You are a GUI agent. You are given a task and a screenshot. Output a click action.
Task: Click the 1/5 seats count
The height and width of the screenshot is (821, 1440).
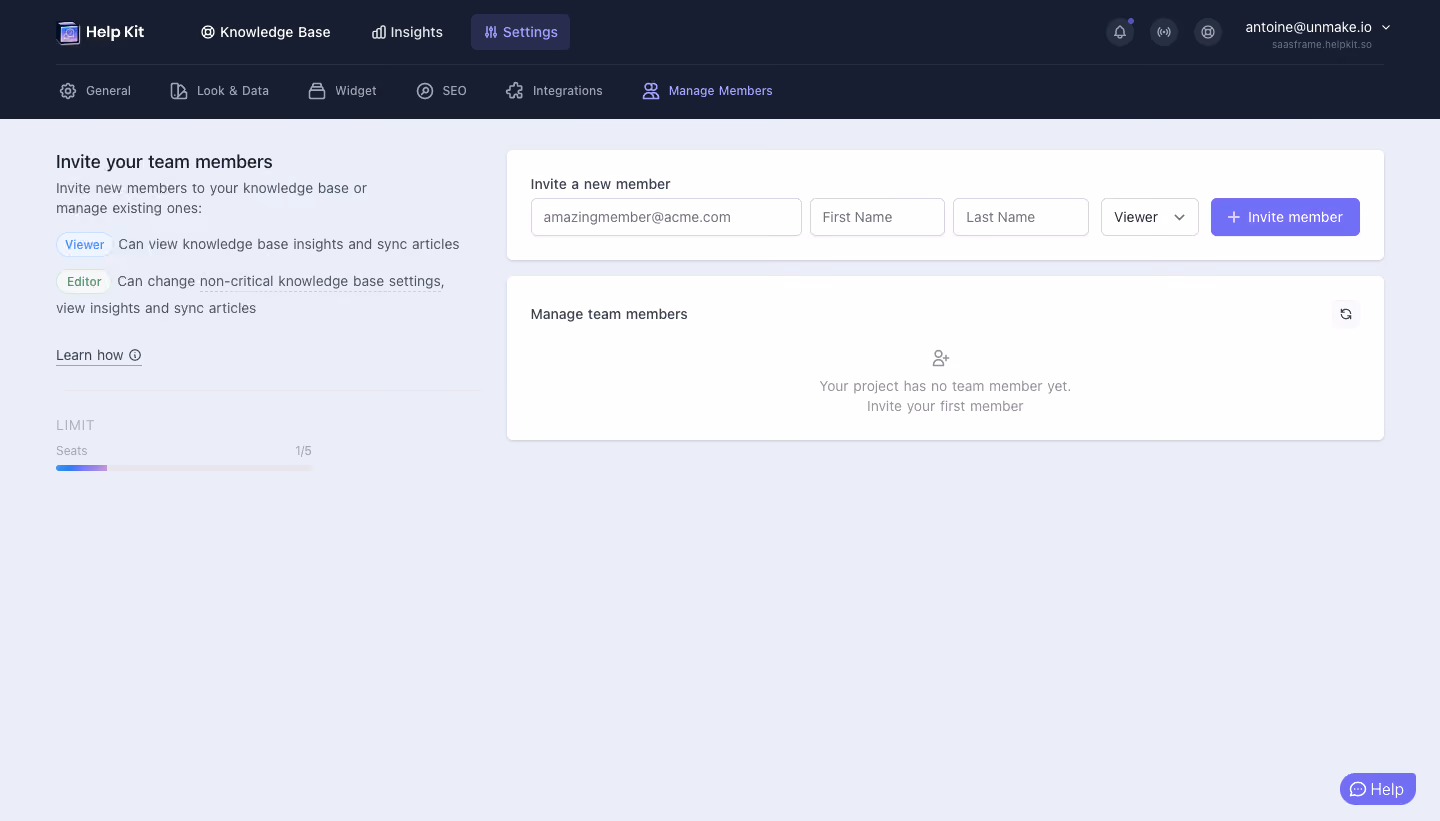click(303, 451)
